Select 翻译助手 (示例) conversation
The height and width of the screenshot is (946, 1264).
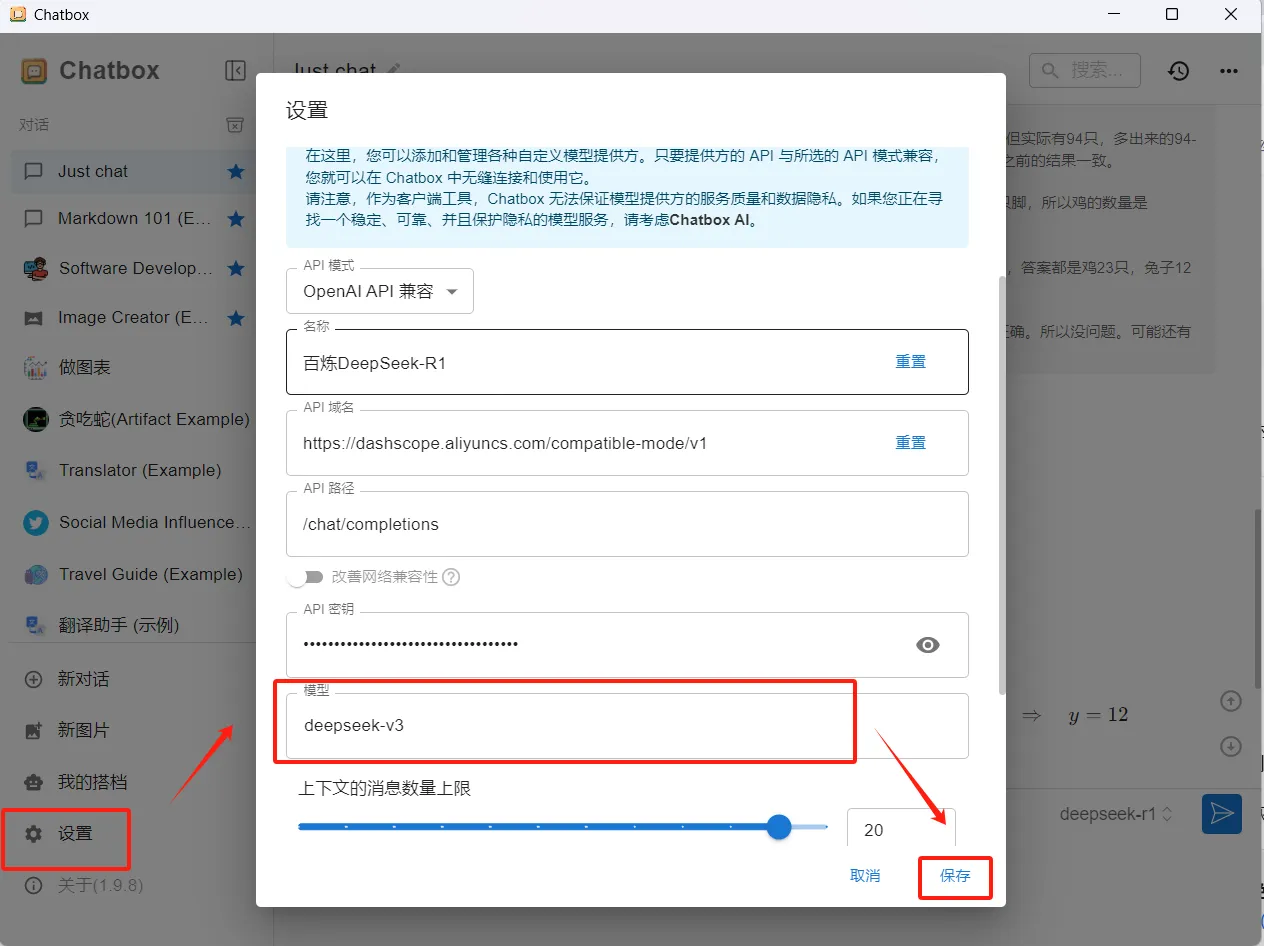pos(134,625)
